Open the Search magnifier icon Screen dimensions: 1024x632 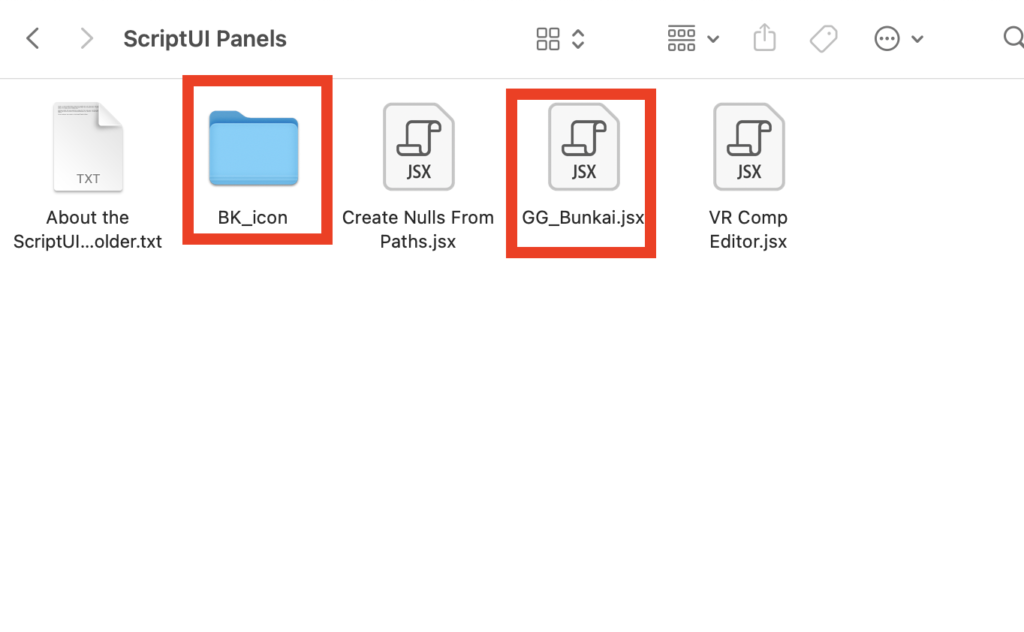(1012, 38)
